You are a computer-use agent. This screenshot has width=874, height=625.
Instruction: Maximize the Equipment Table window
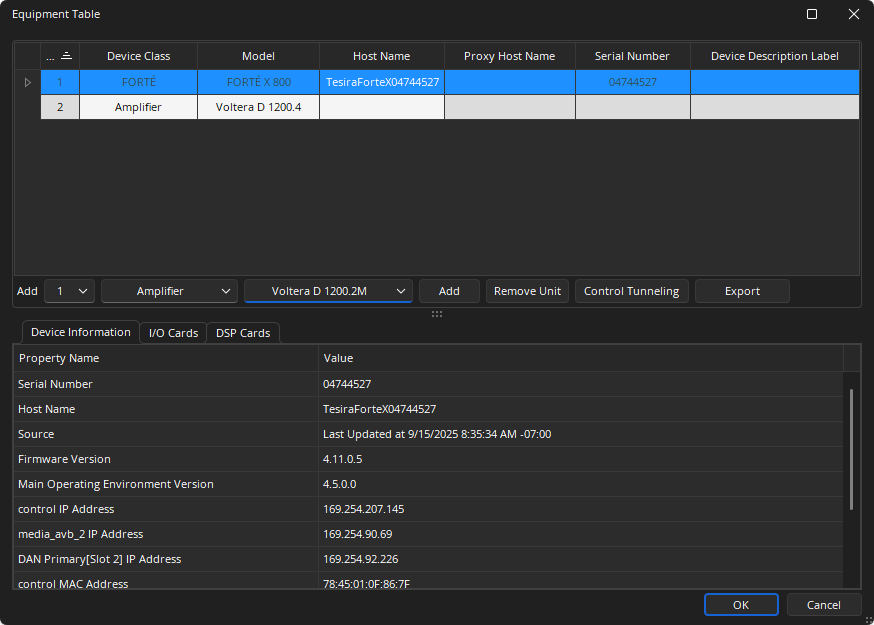812,14
